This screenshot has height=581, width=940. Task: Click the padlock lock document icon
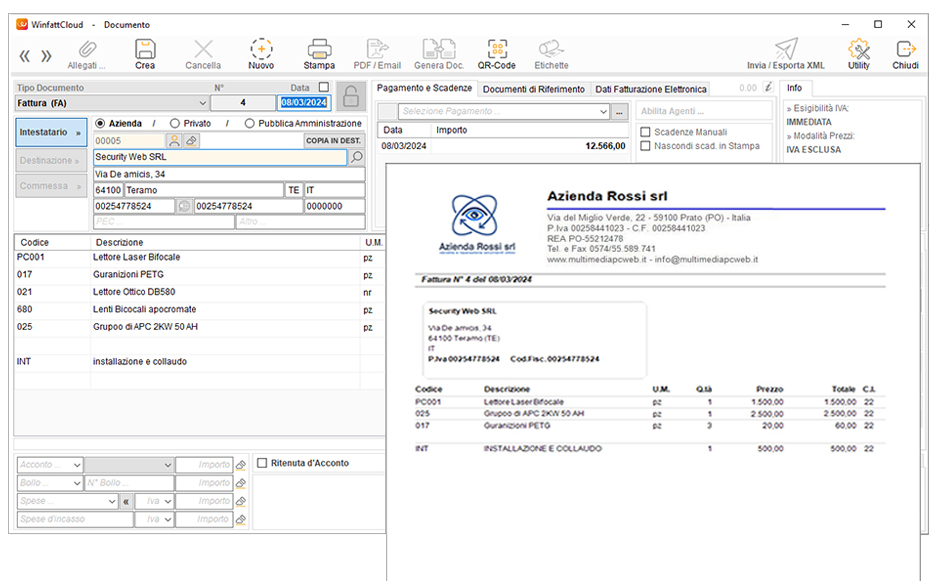click(351, 96)
